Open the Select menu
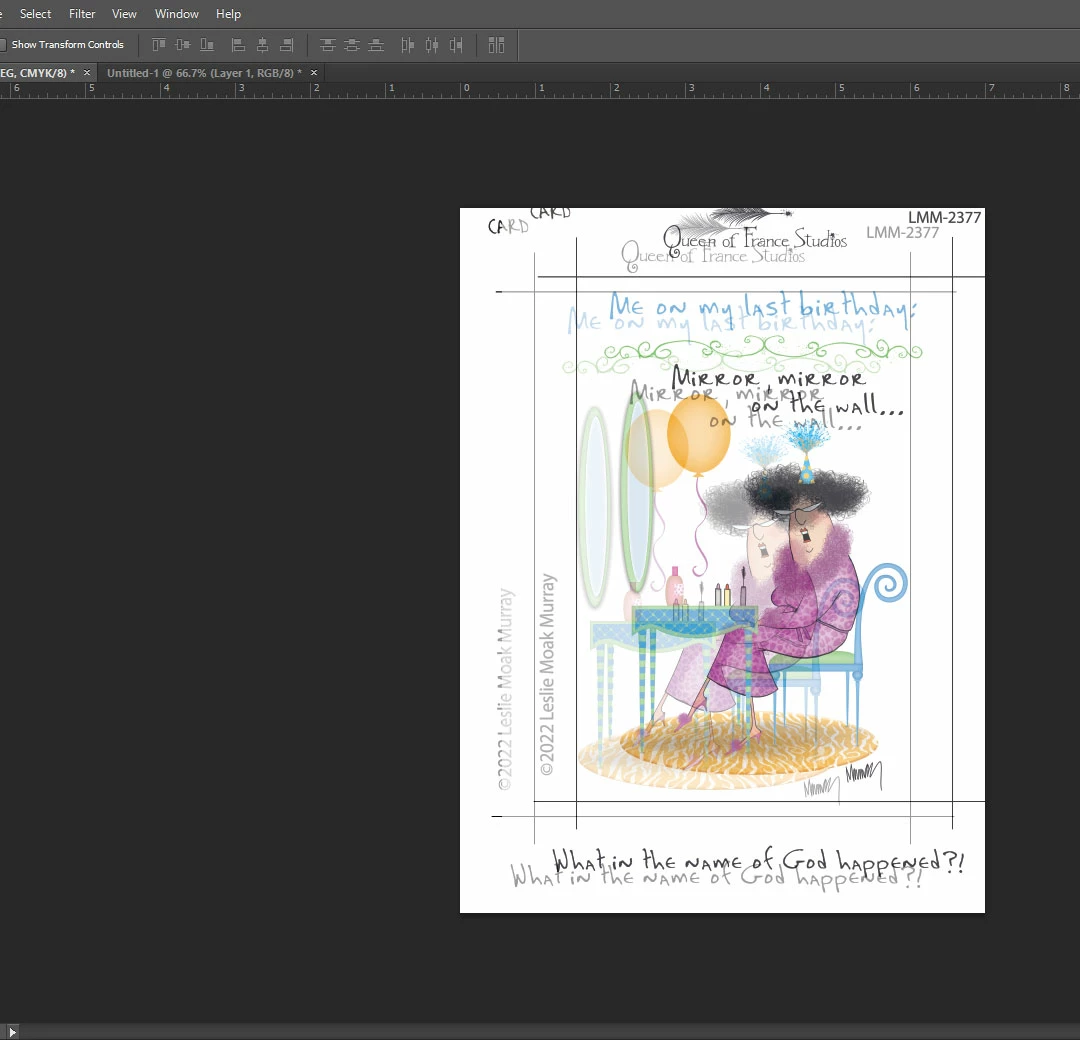This screenshot has width=1080, height=1040. pos(35,14)
